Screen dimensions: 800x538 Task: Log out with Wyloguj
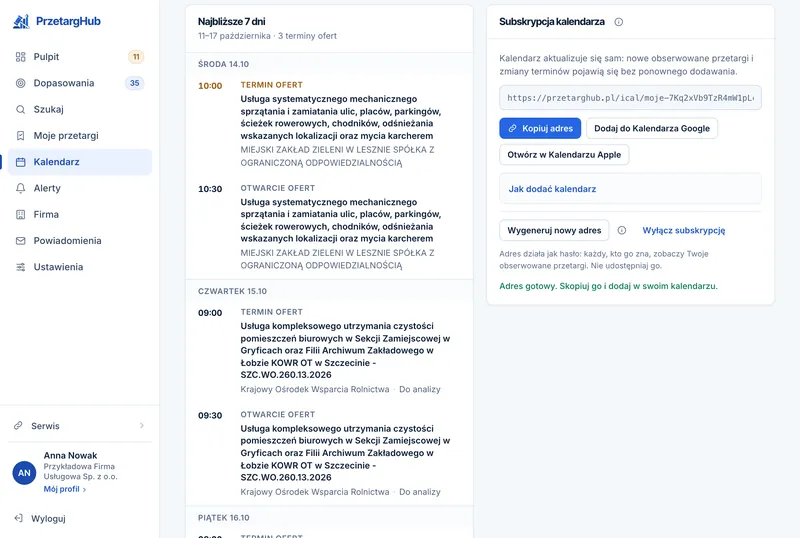(x=48, y=519)
